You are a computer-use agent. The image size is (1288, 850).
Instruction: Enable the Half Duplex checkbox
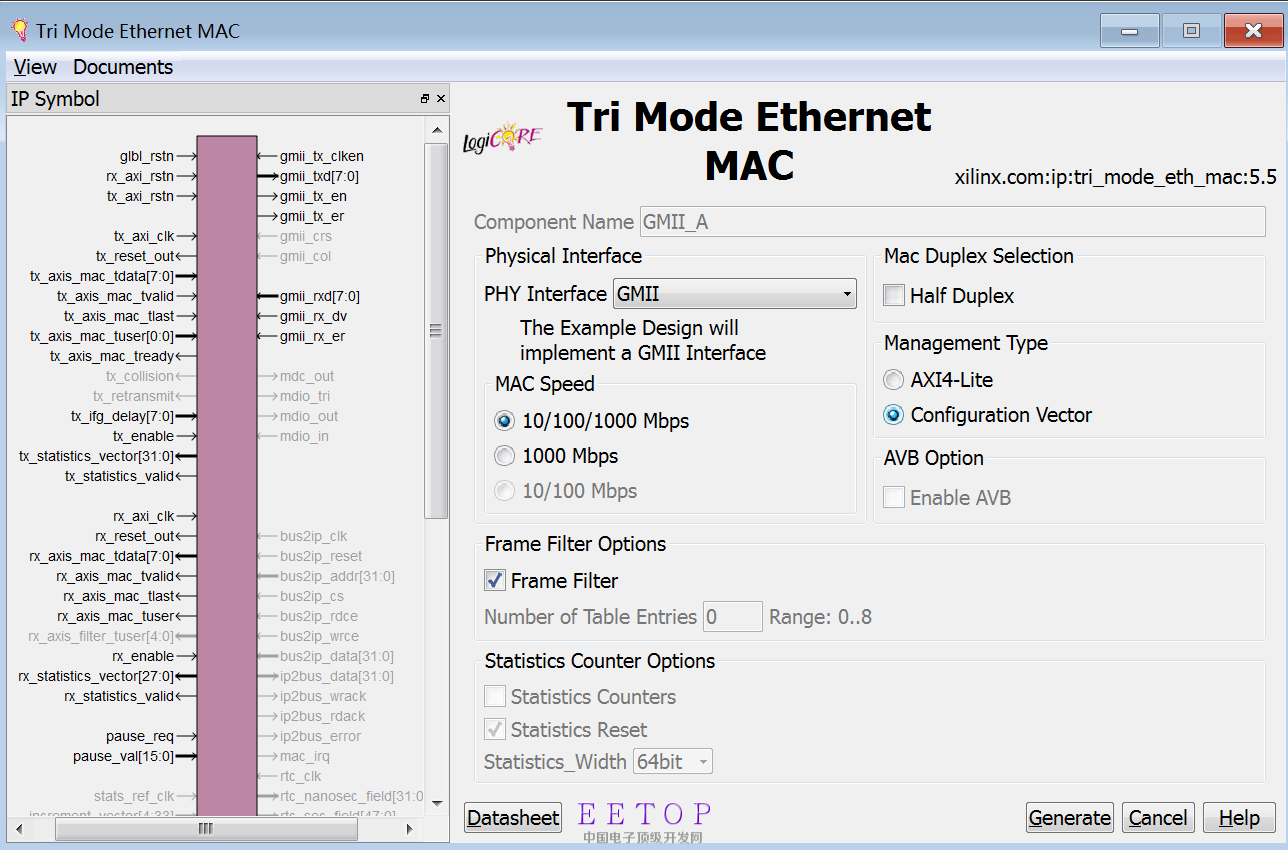[894, 296]
